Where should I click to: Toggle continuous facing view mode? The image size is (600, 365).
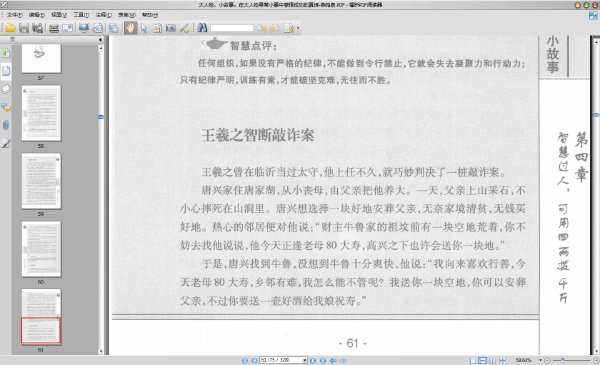pyautogui.click(x=502, y=360)
